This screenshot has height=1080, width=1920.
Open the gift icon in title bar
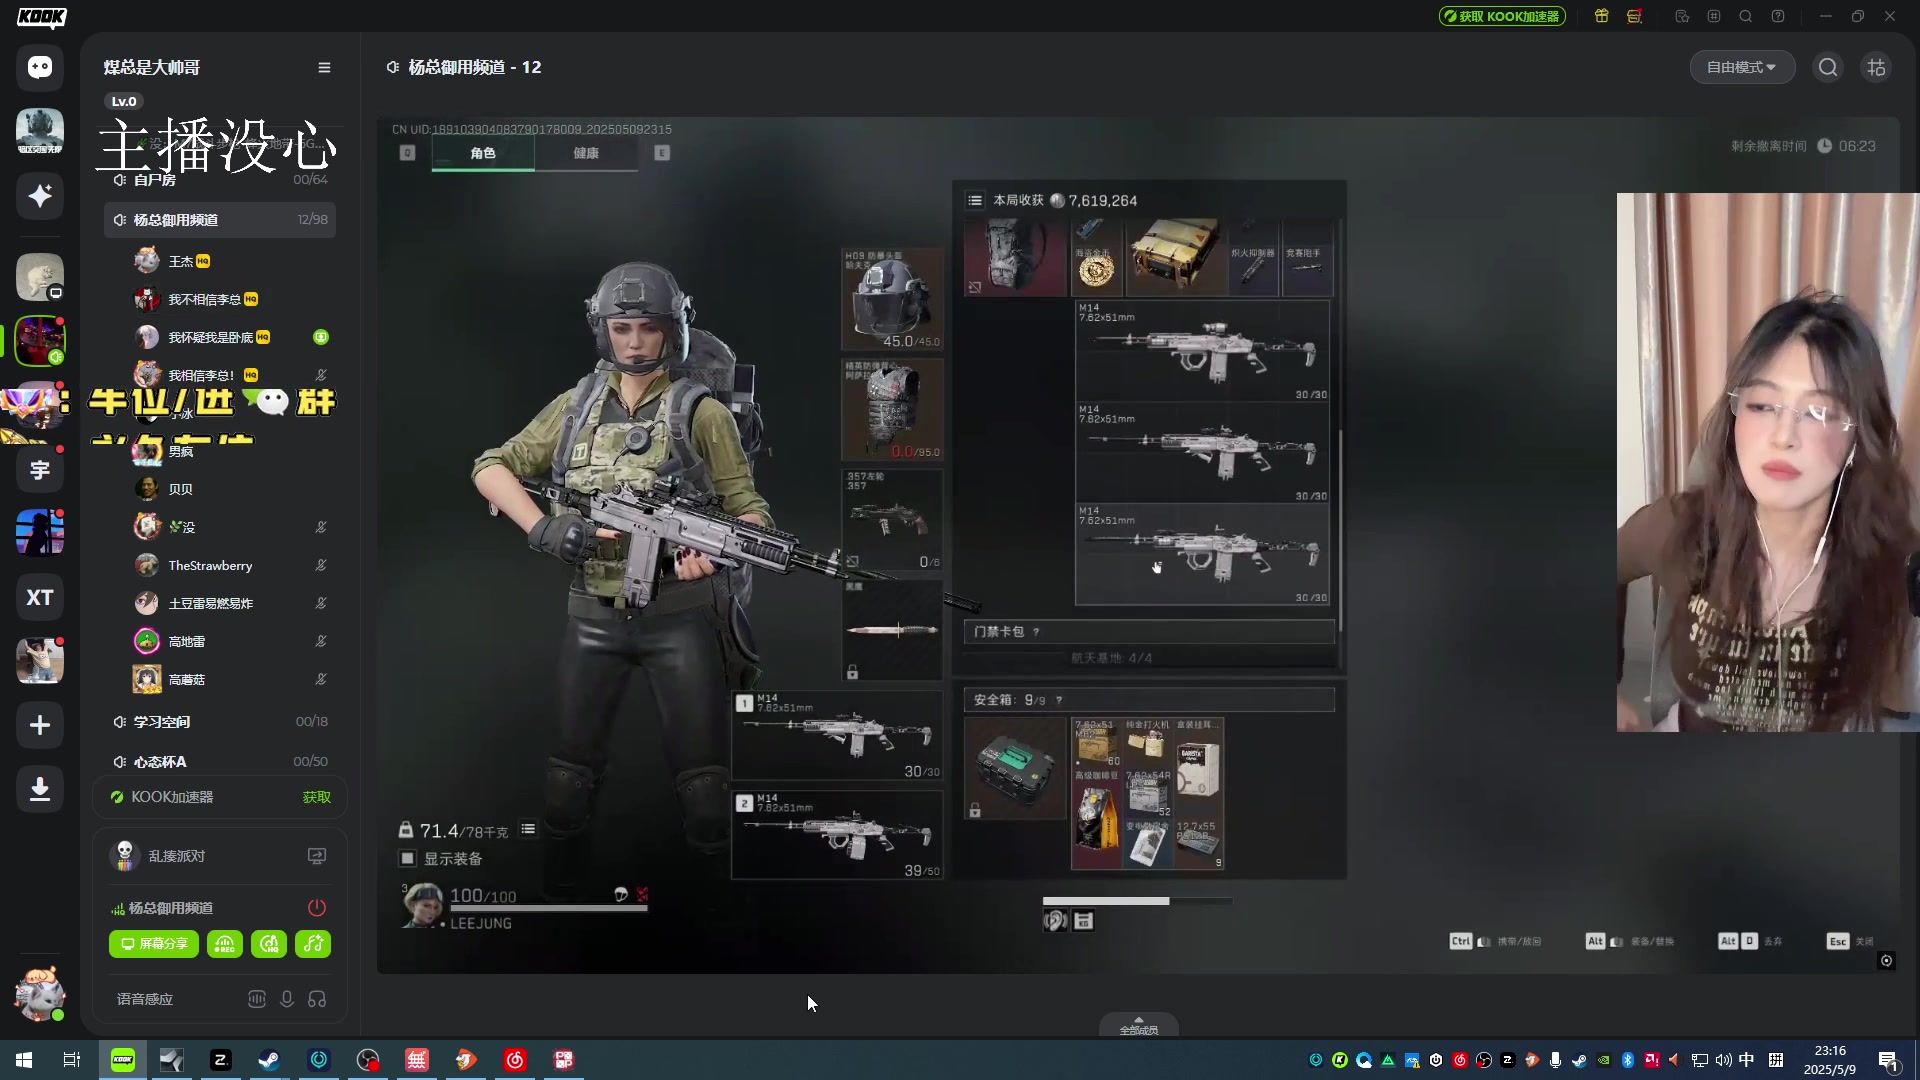(x=1602, y=16)
